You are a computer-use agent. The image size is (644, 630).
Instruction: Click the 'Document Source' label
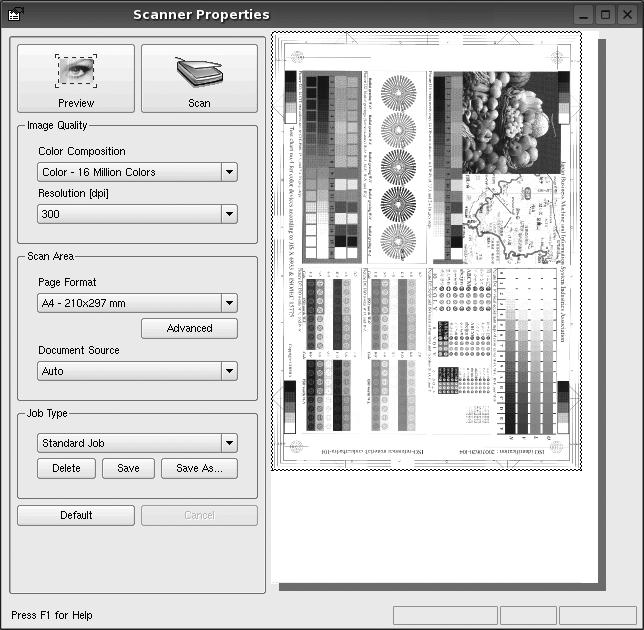pyautogui.click(x=78, y=350)
